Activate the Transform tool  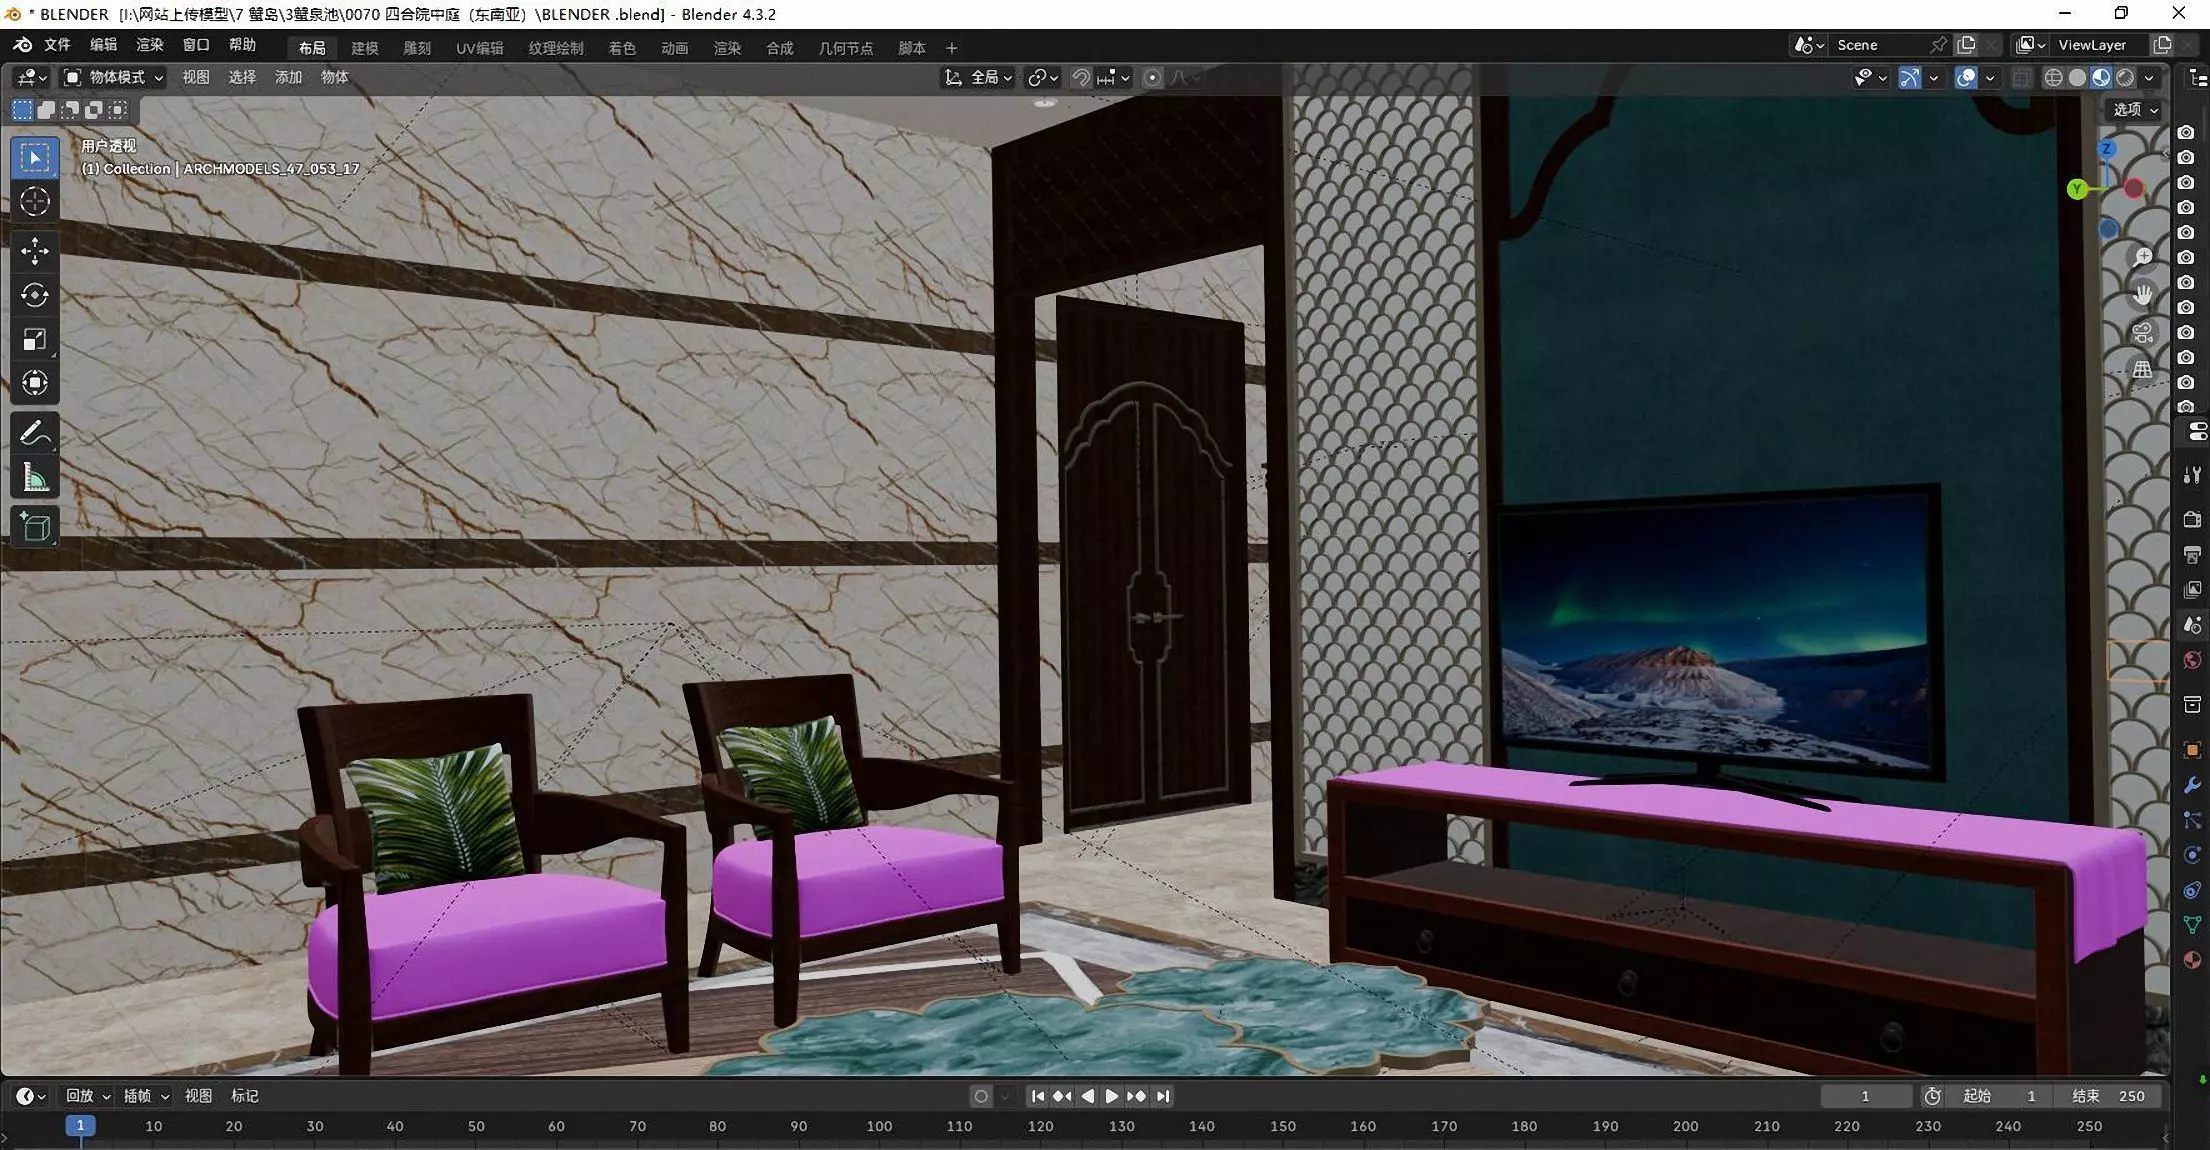click(35, 383)
